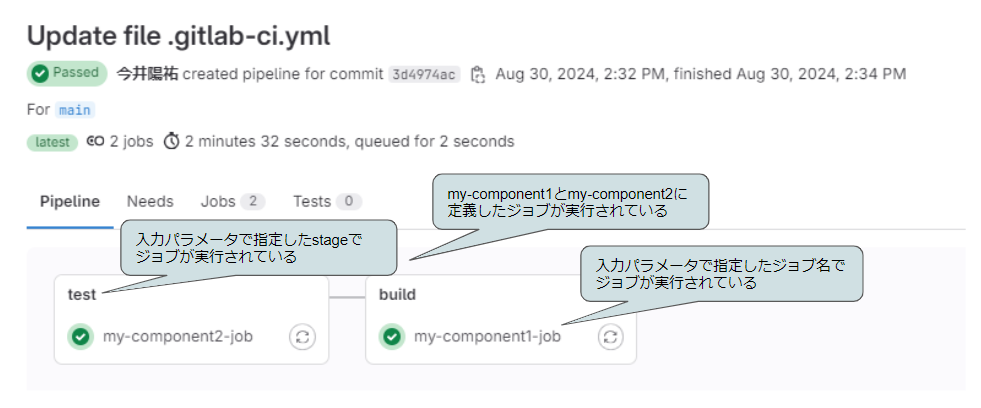Viewport: 981px width, 408px height.
Task: Switch to the Needs tab
Action: point(150,201)
